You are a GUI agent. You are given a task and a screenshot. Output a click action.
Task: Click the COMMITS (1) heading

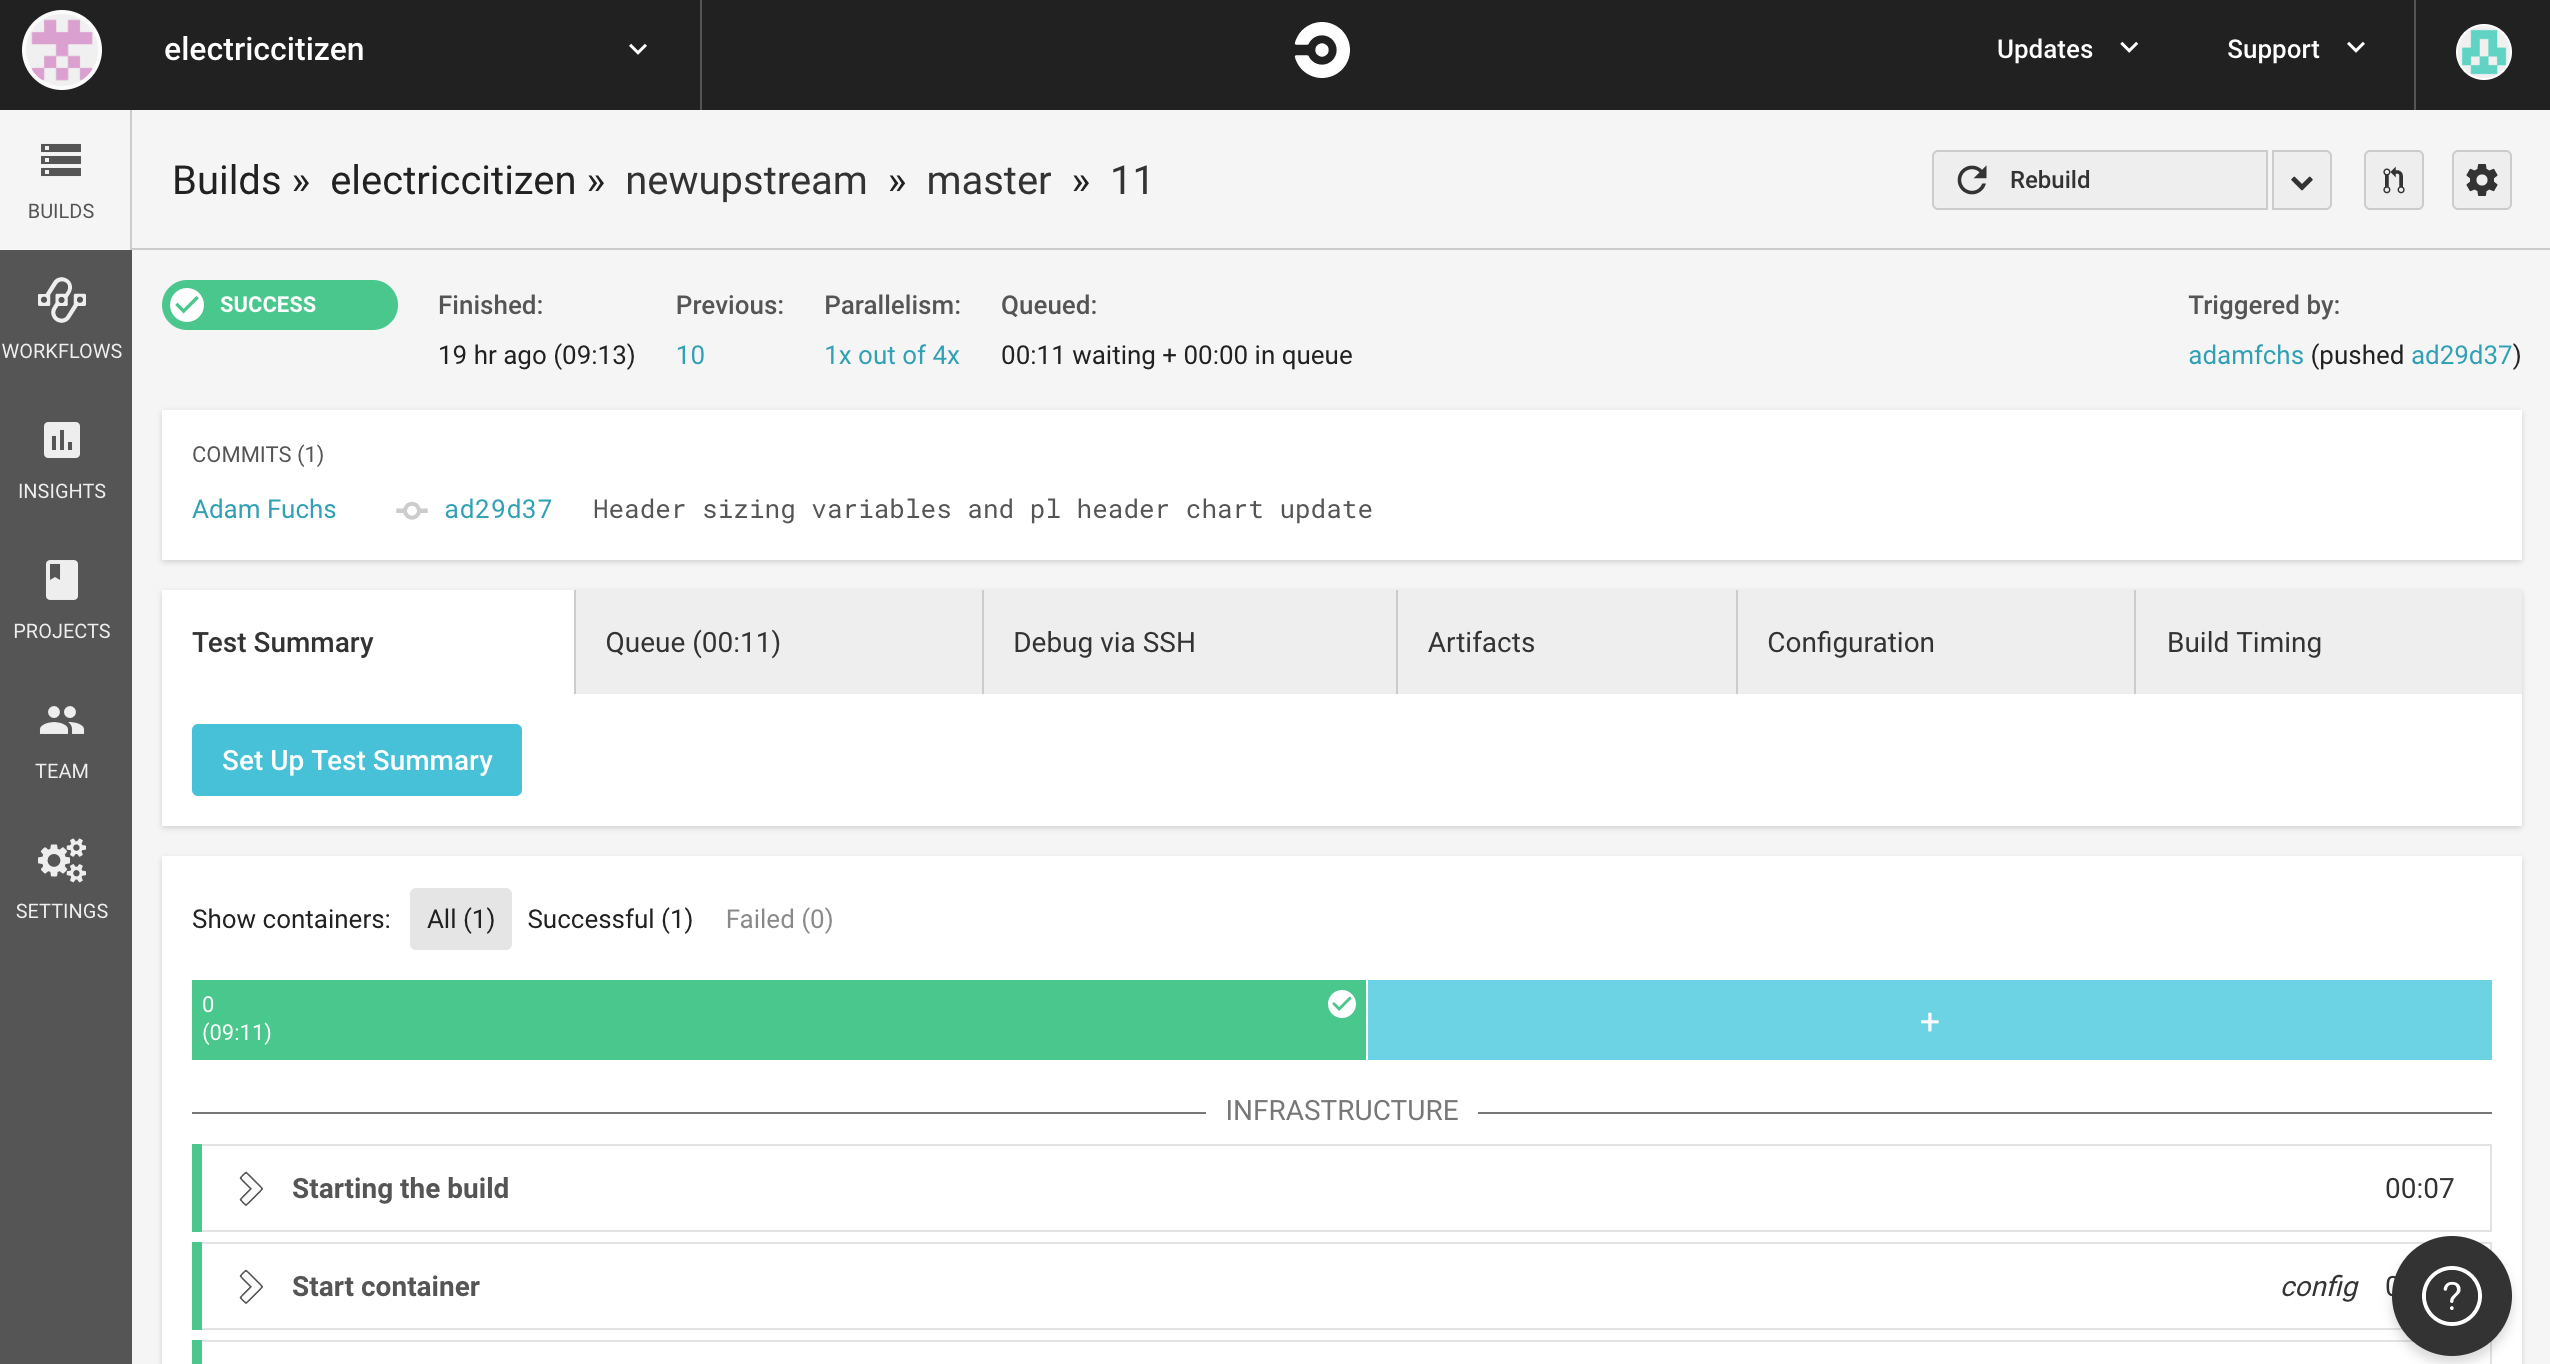[x=258, y=454]
